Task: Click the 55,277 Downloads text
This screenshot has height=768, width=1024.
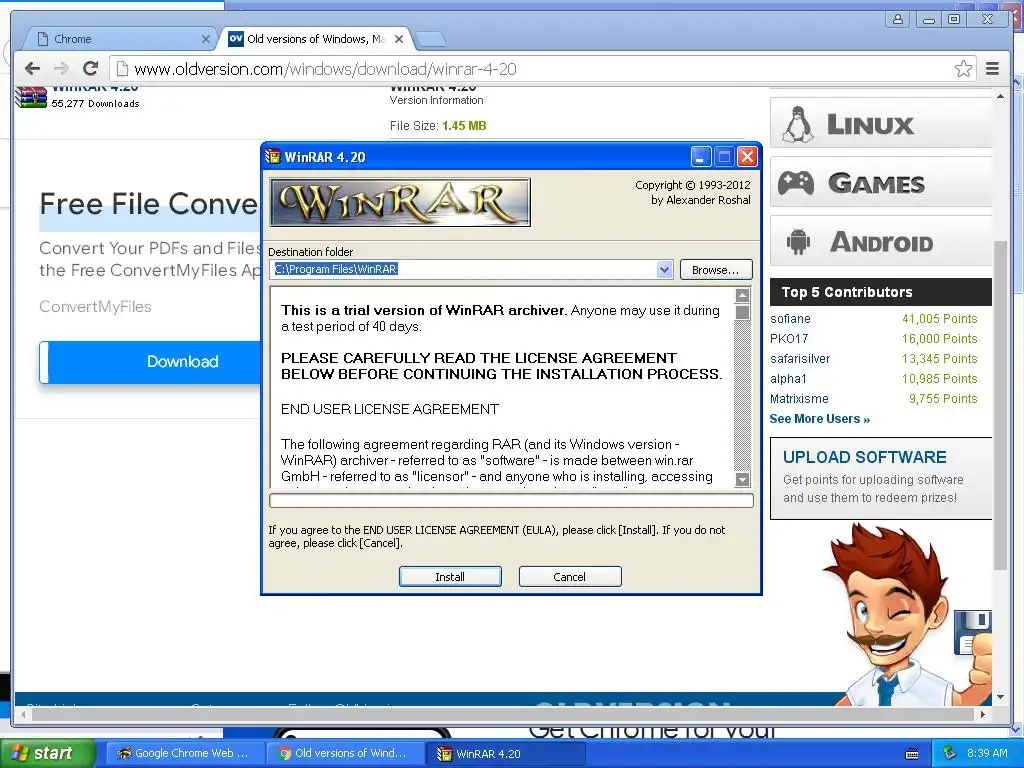Action: point(95,103)
